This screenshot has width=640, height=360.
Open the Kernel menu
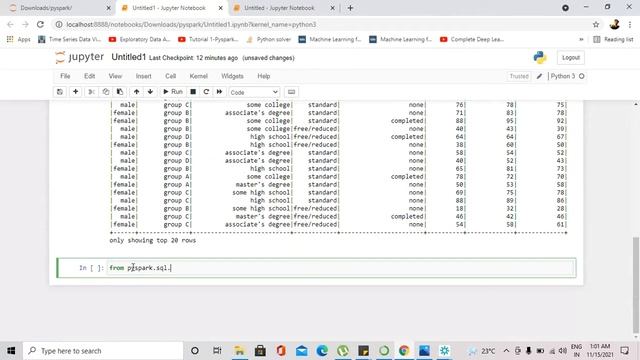point(198,76)
